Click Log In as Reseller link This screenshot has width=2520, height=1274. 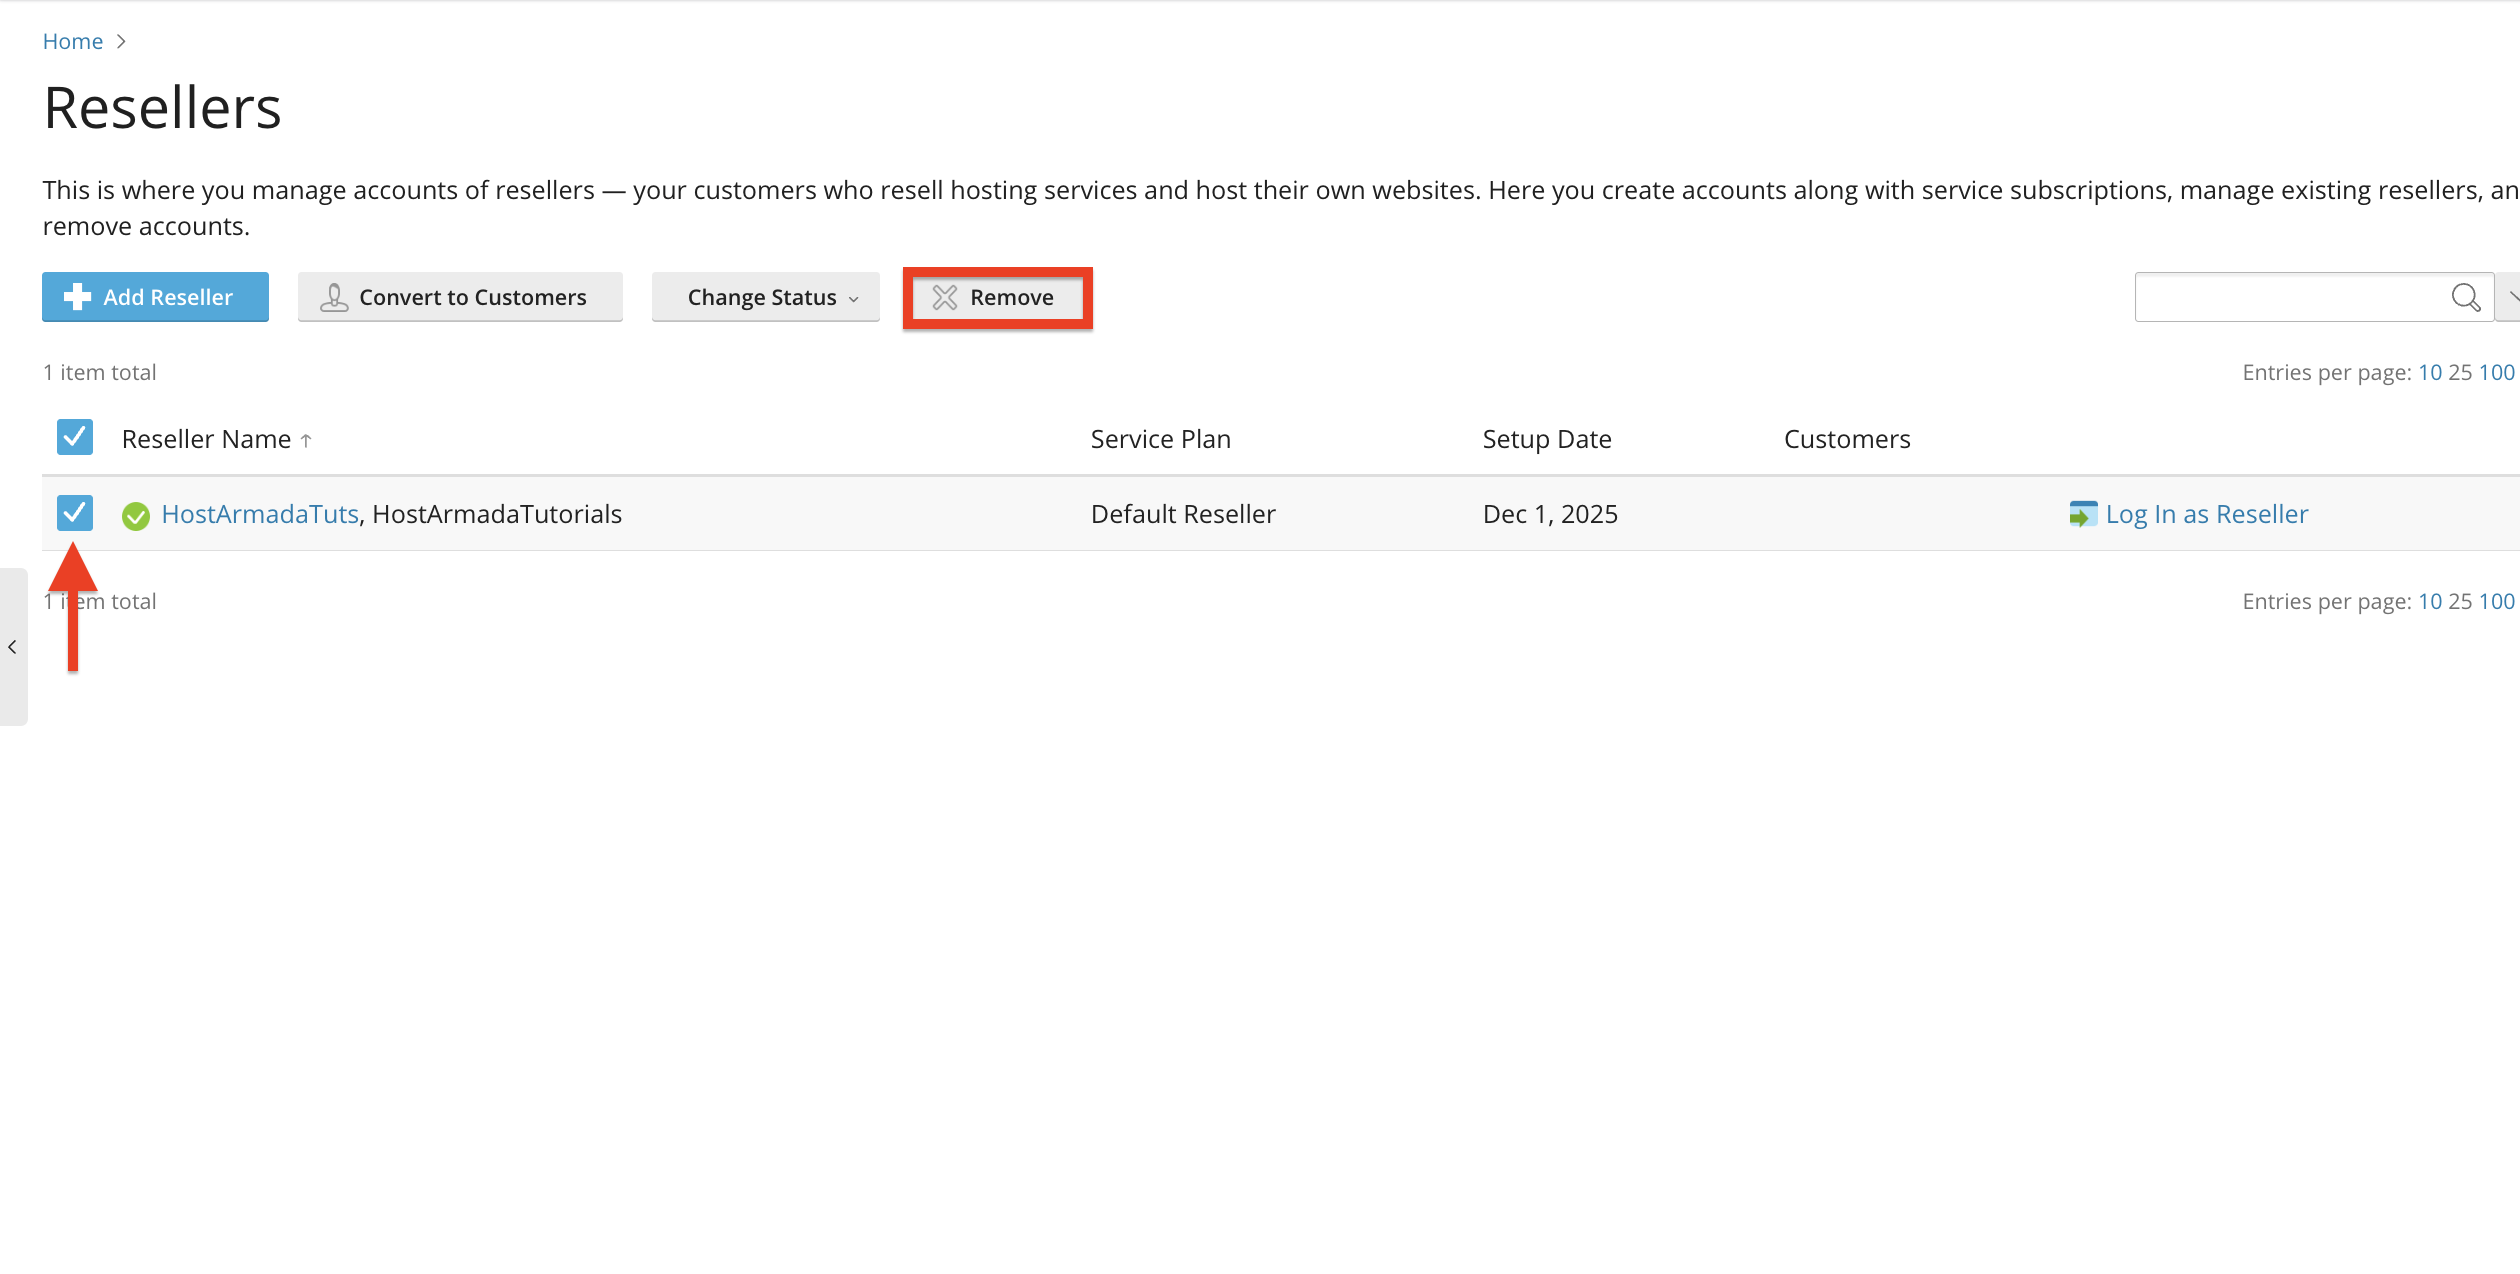tap(2207, 514)
